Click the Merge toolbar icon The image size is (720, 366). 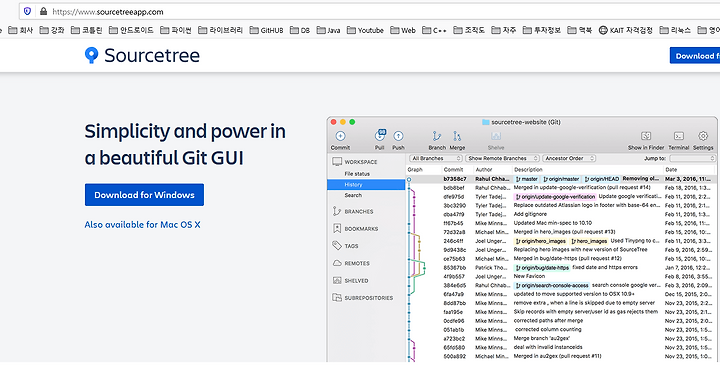click(x=457, y=136)
